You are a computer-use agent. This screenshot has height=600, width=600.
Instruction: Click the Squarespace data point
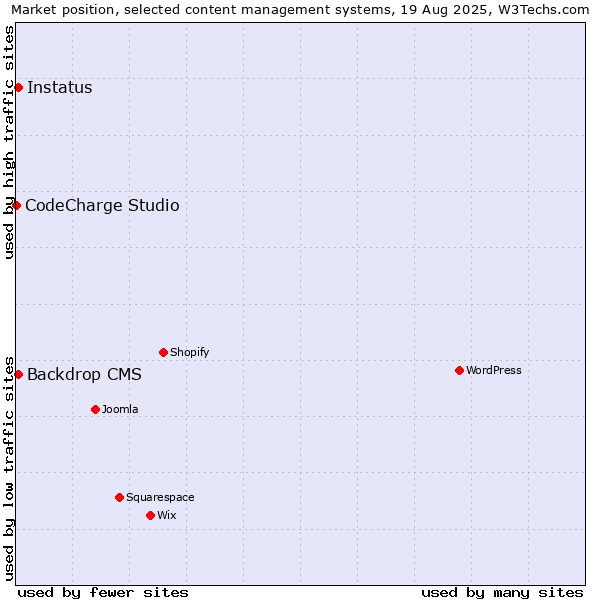[119, 497]
